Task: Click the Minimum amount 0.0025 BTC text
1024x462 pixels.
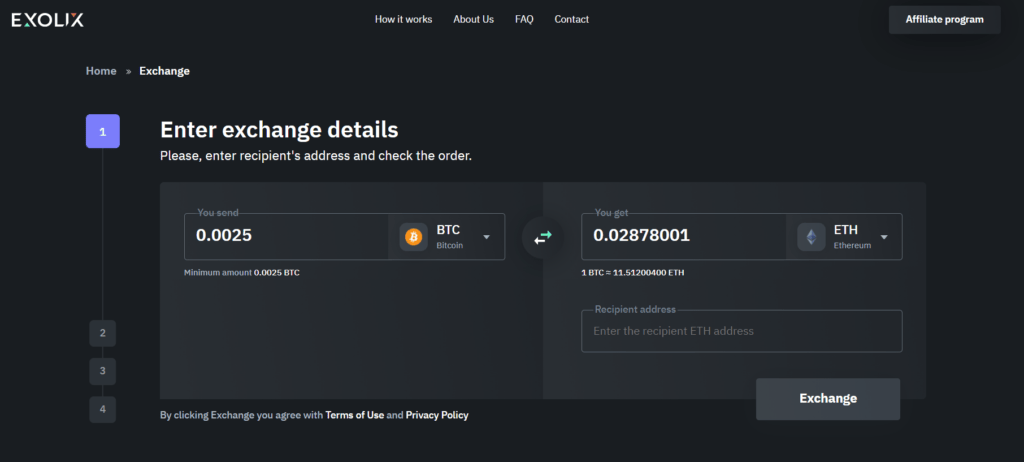Action: click(x=242, y=272)
